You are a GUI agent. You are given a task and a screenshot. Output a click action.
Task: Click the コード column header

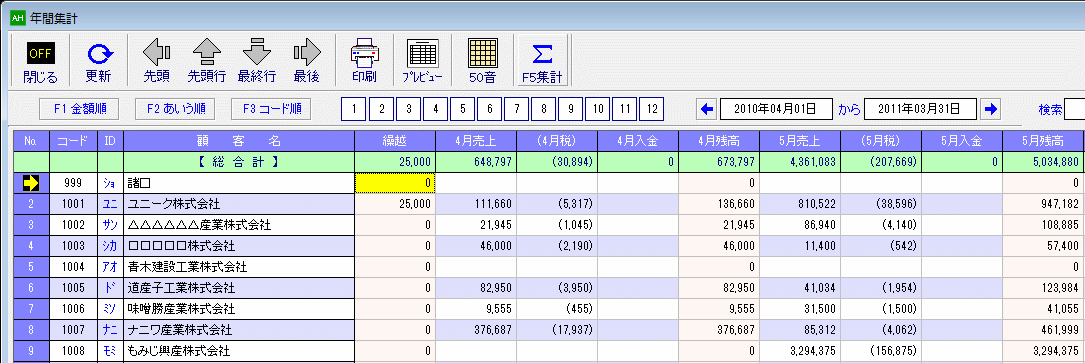tap(73, 141)
